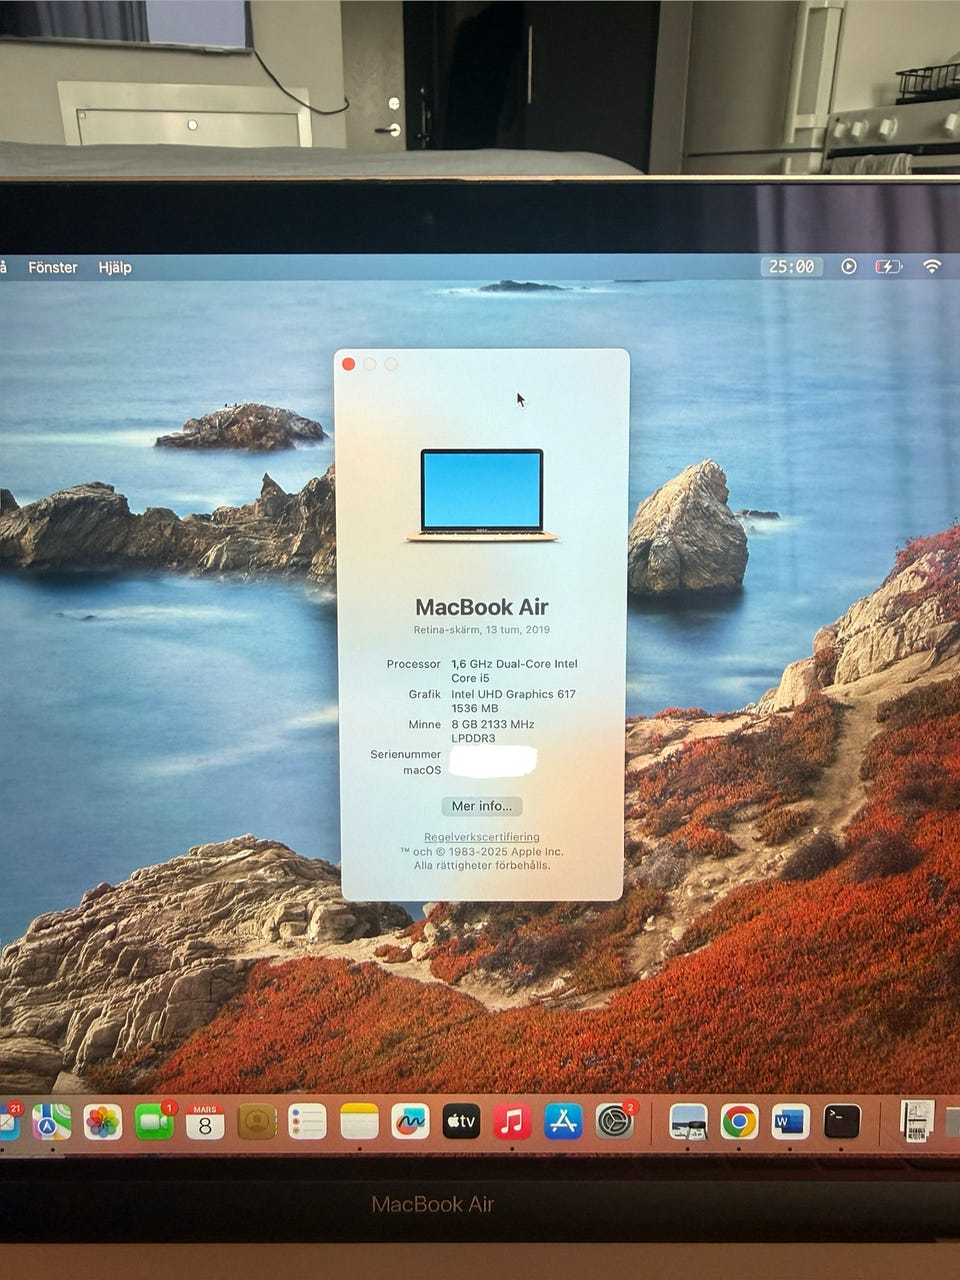Open the Freeform app in the Dock

coord(410,1122)
